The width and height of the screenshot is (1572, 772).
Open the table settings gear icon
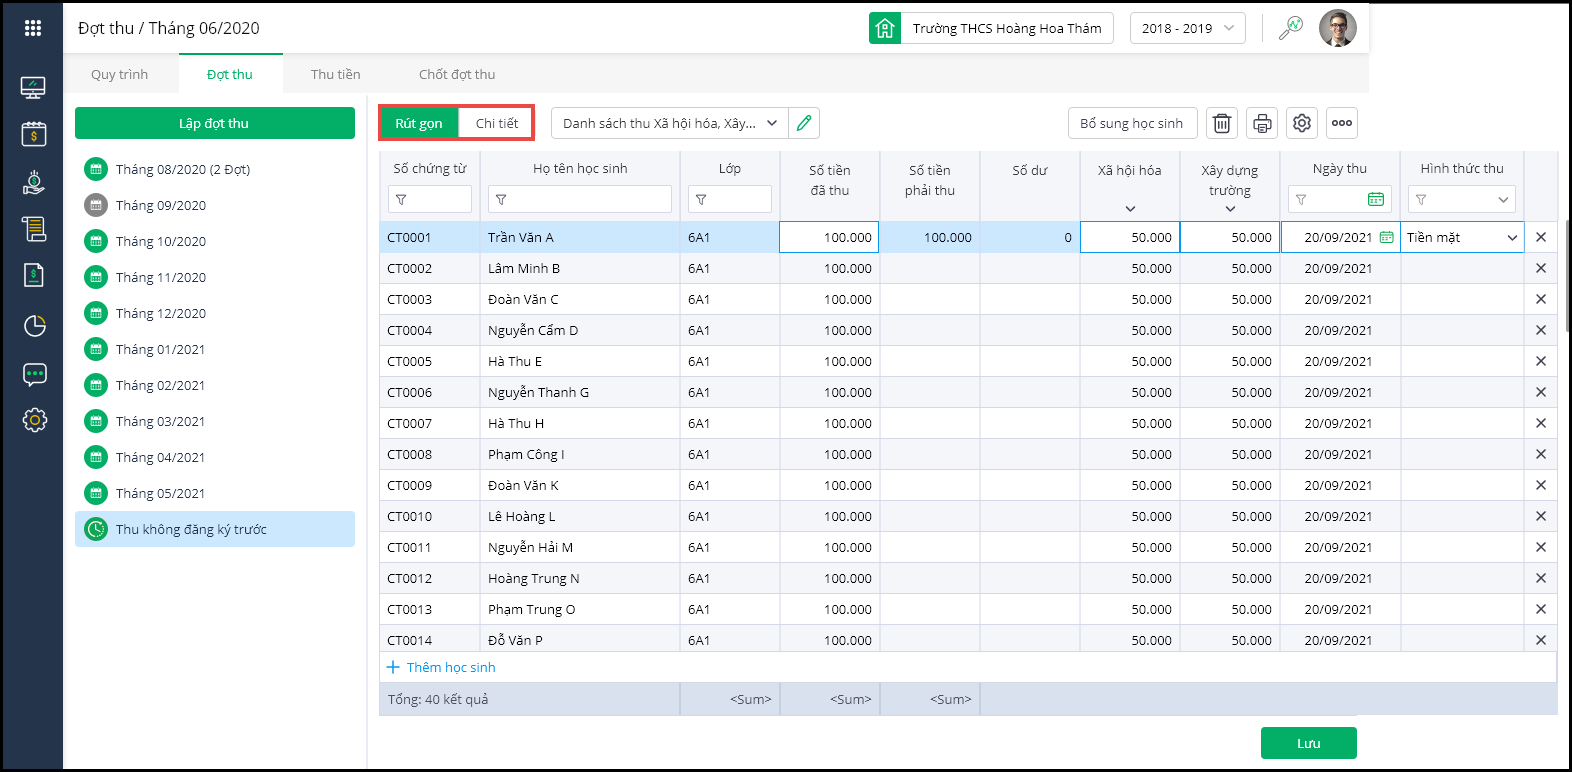(1301, 123)
